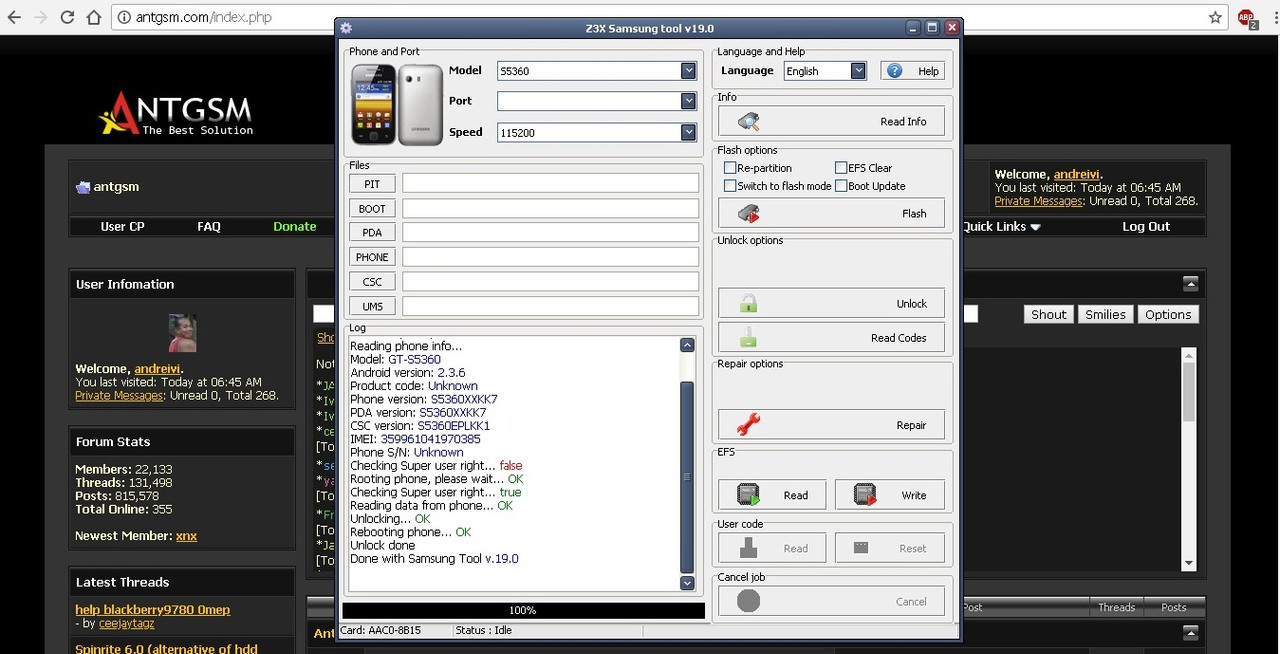The height and width of the screenshot is (654, 1280).
Task: Open FAQ in forum navbar
Action: click(209, 227)
